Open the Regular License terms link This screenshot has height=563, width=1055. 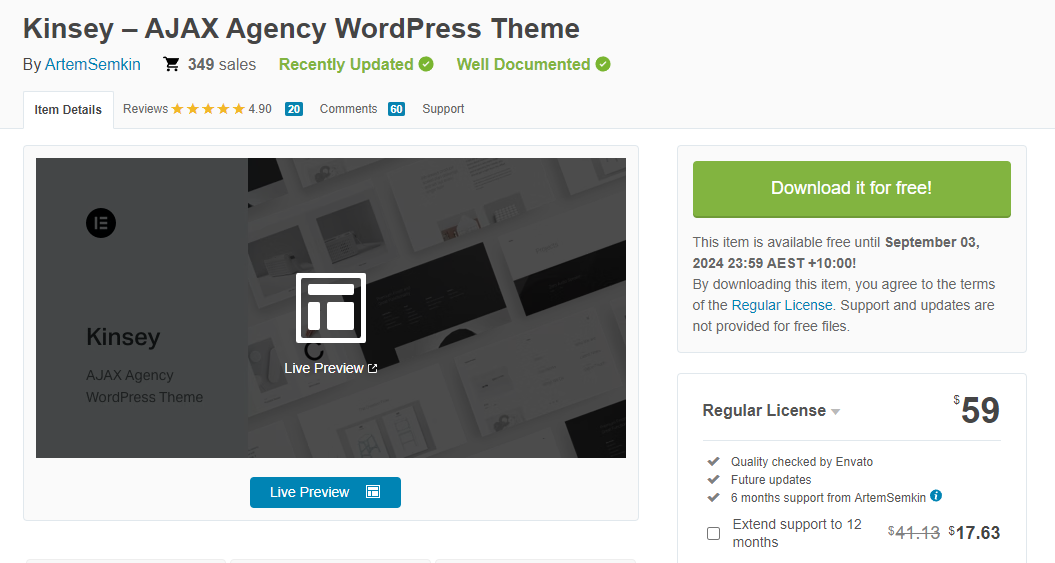coord(781,305)
